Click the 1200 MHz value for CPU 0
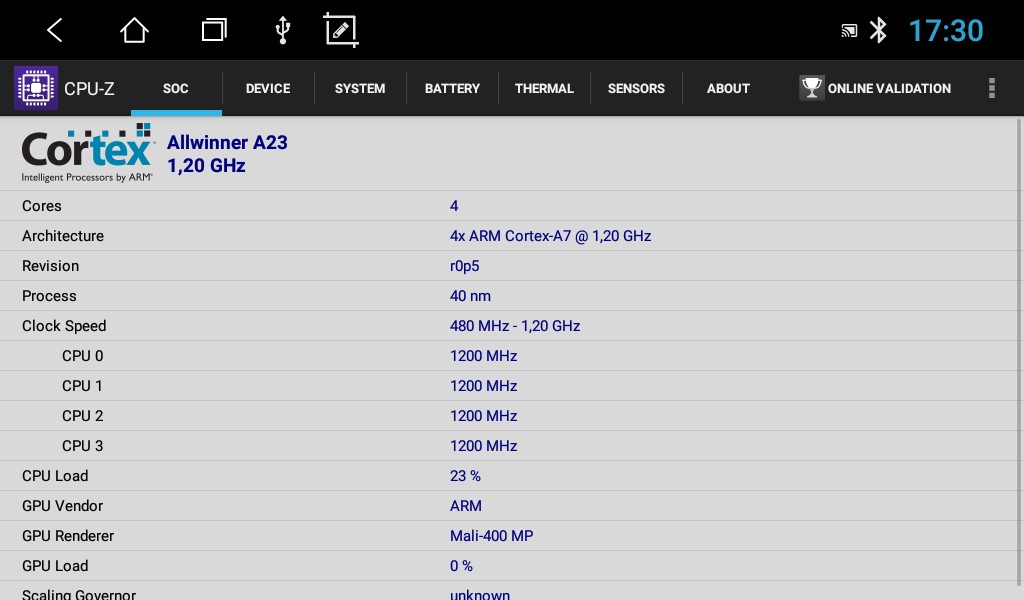 coord(483,356)
